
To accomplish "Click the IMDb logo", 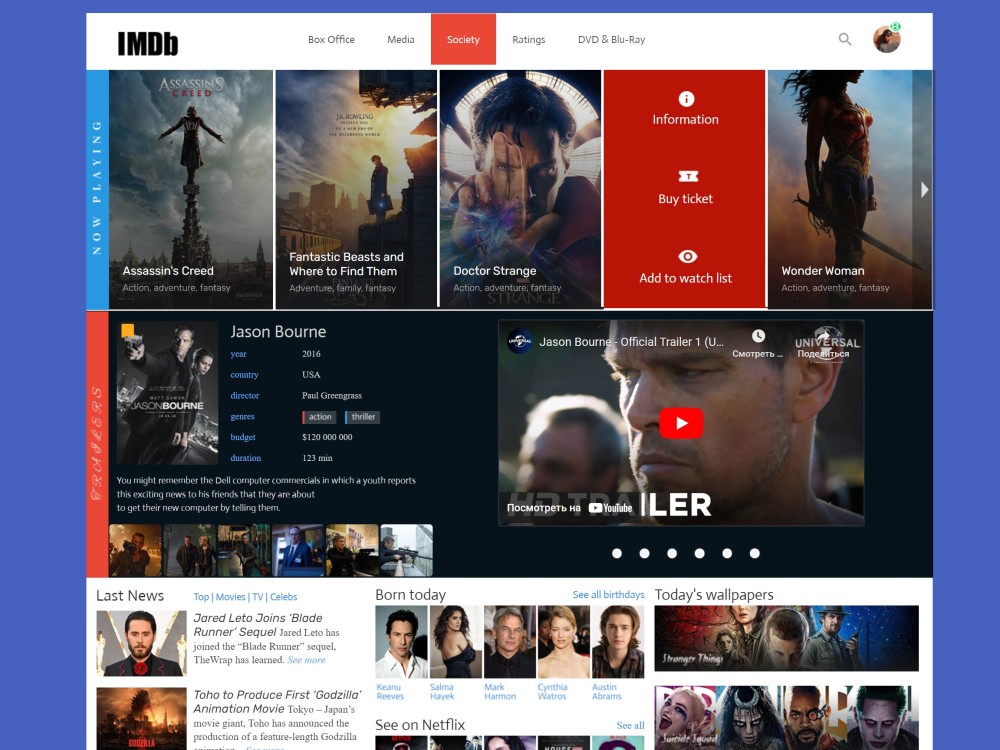I will 147,43.
